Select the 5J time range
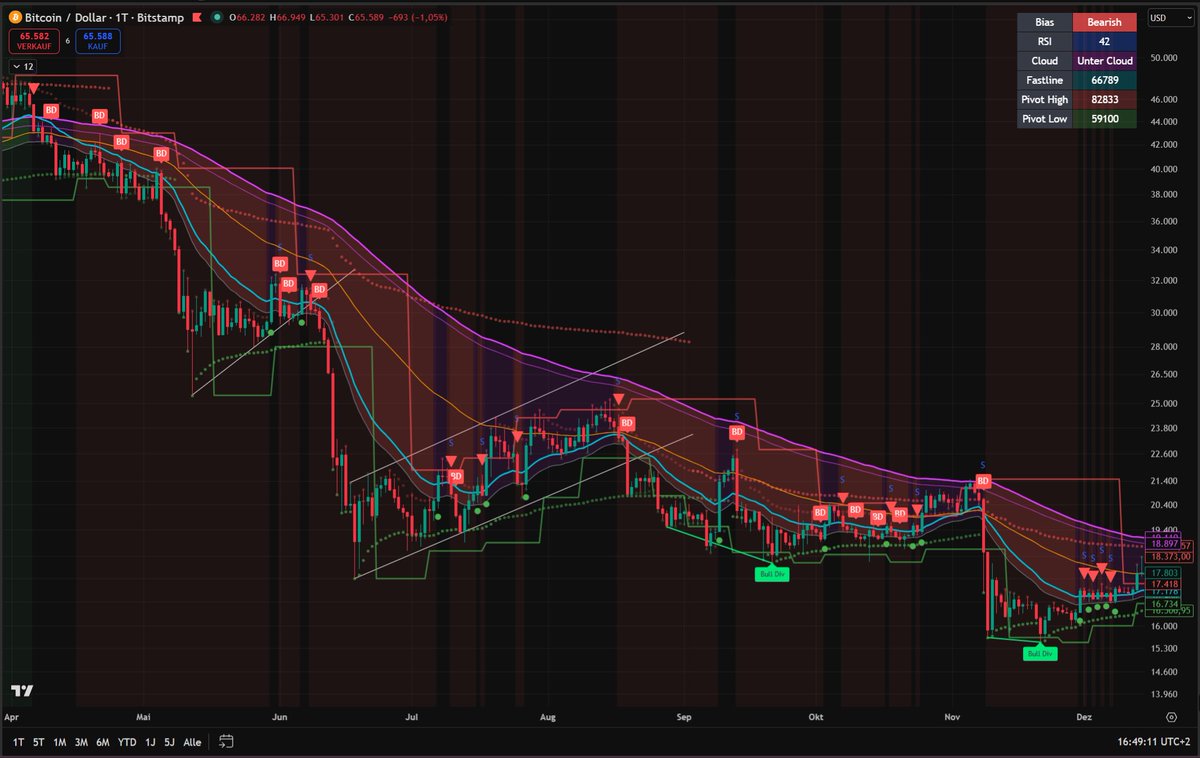The width and height of the screenshot is (1200, 758). pos(169,742)
